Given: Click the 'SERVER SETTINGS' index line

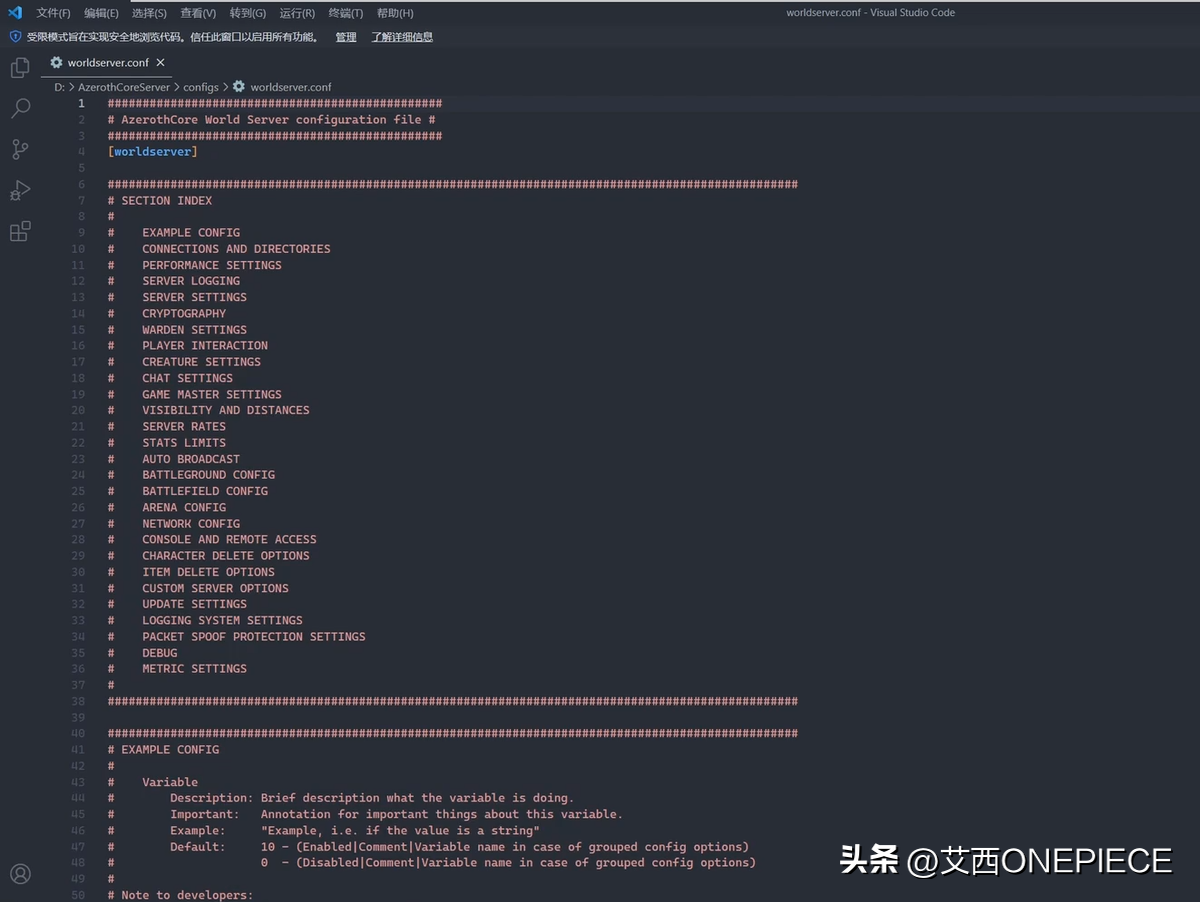Looking at the screenshot, I should click(194, 297).
